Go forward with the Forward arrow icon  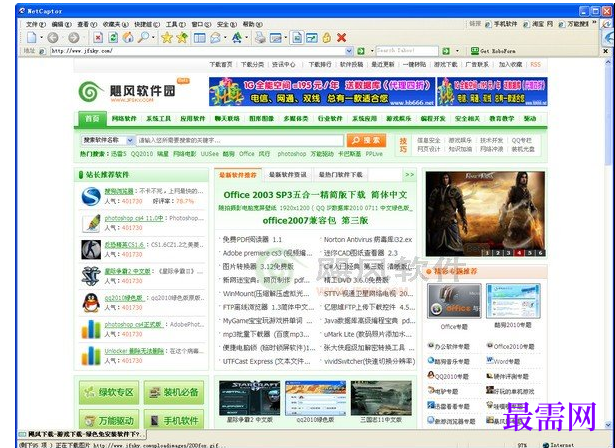point(74,38)
